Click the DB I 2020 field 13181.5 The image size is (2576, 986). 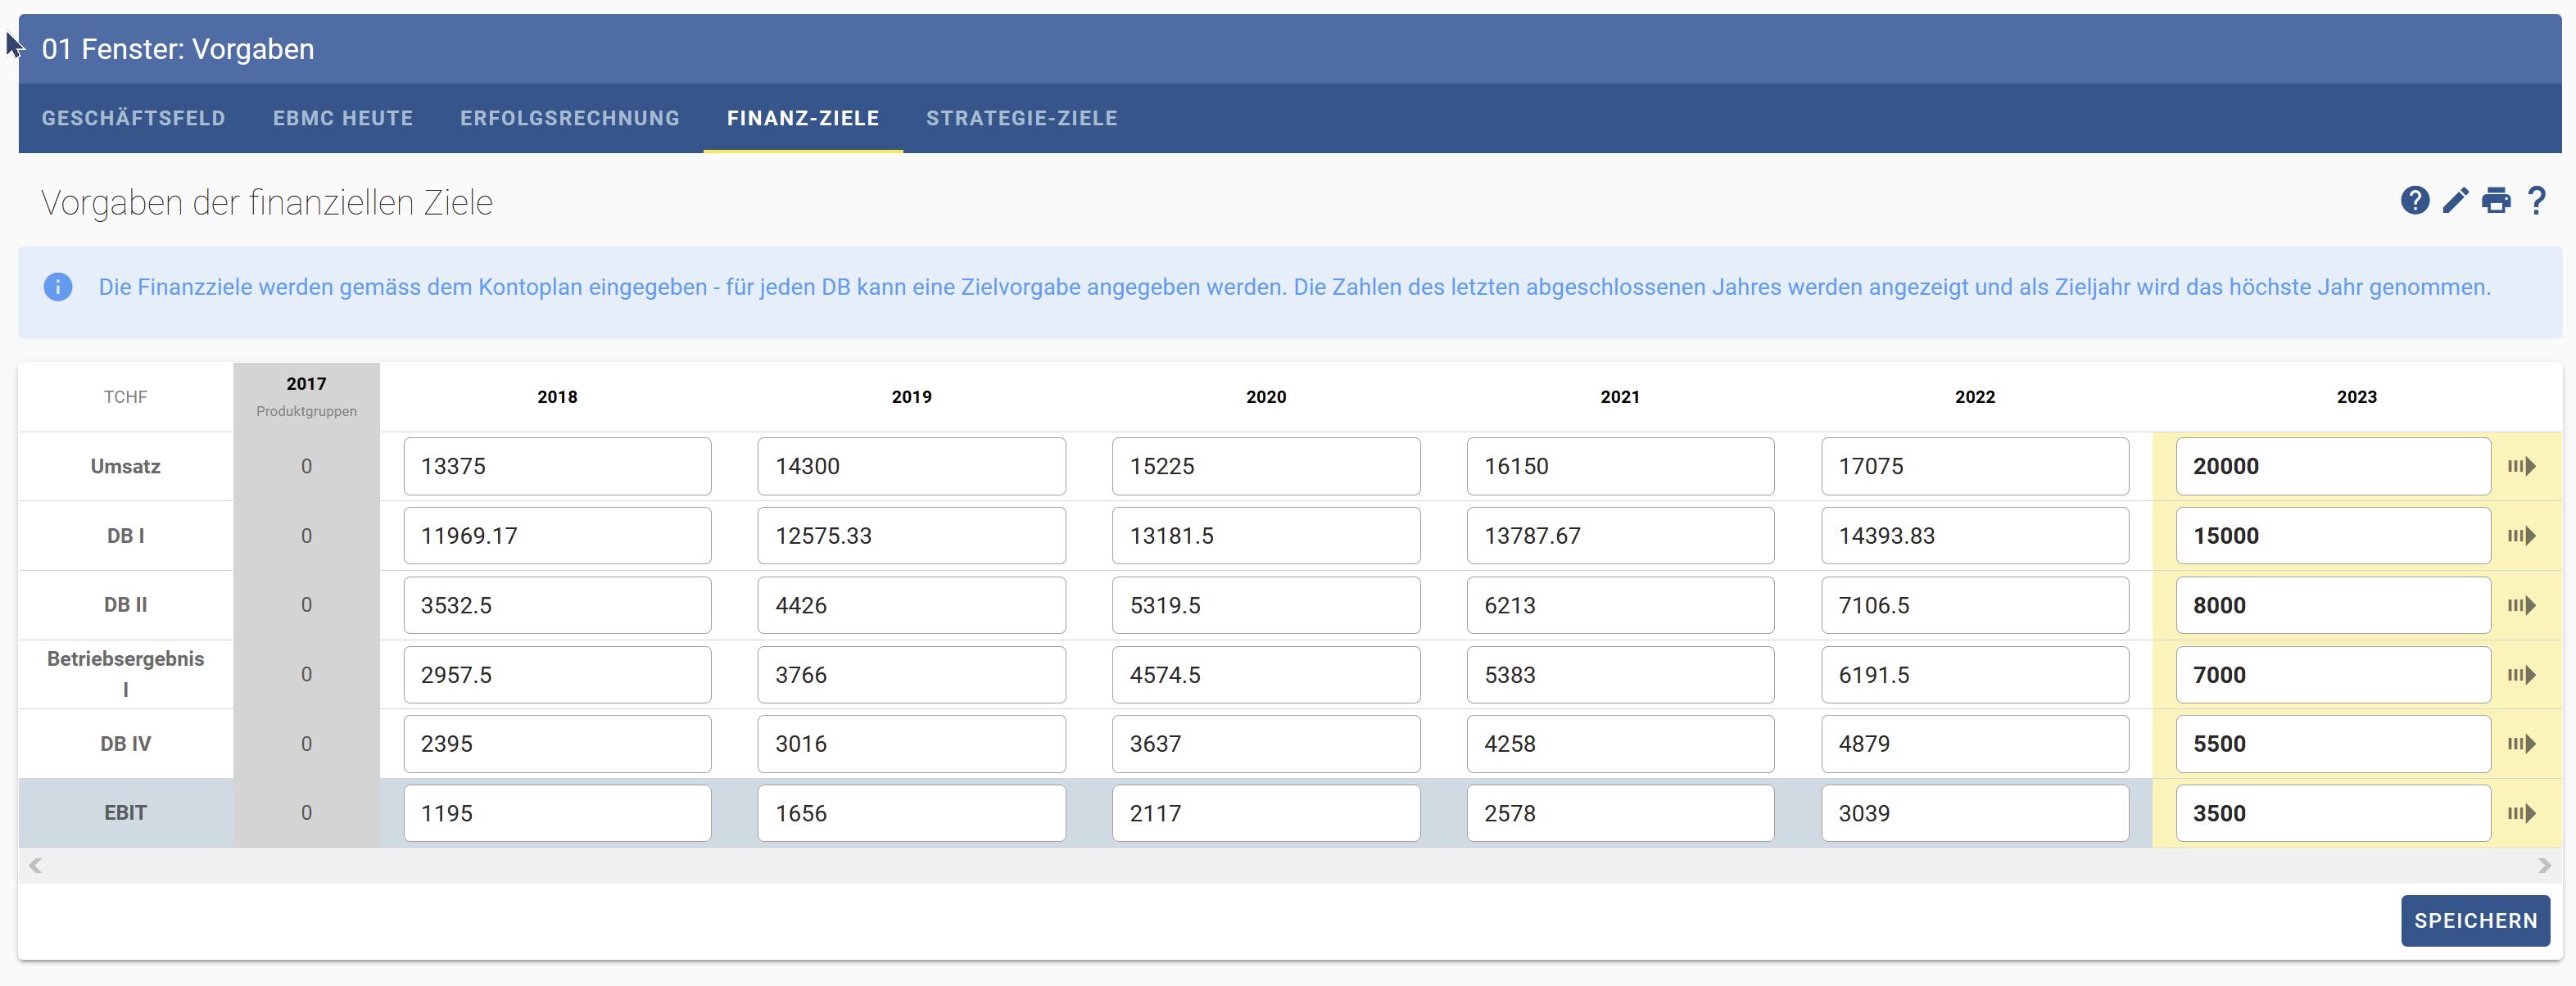click(1266, 536)
